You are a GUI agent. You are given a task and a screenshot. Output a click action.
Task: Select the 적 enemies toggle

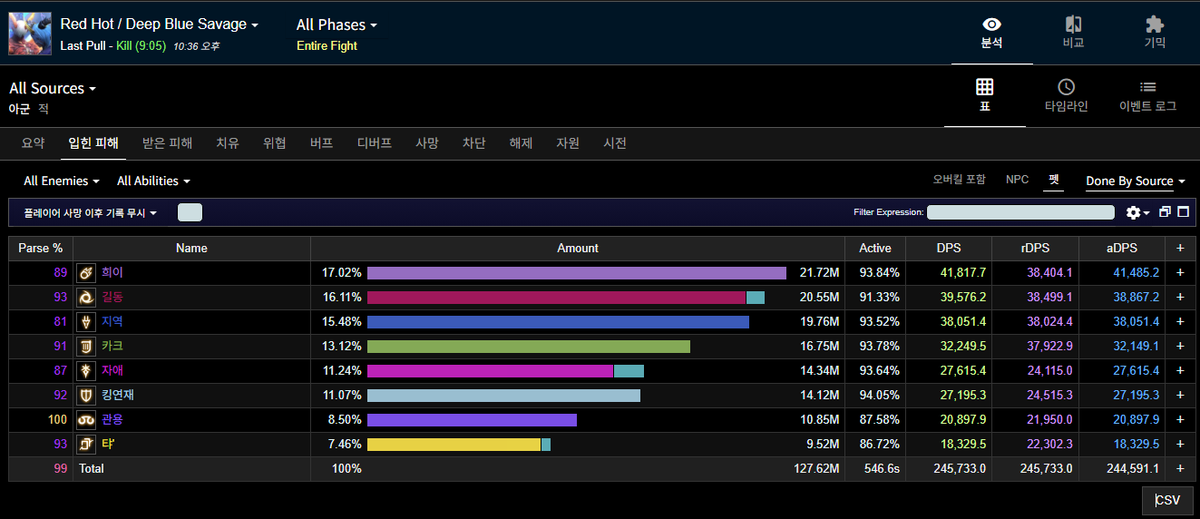[44, 108]
